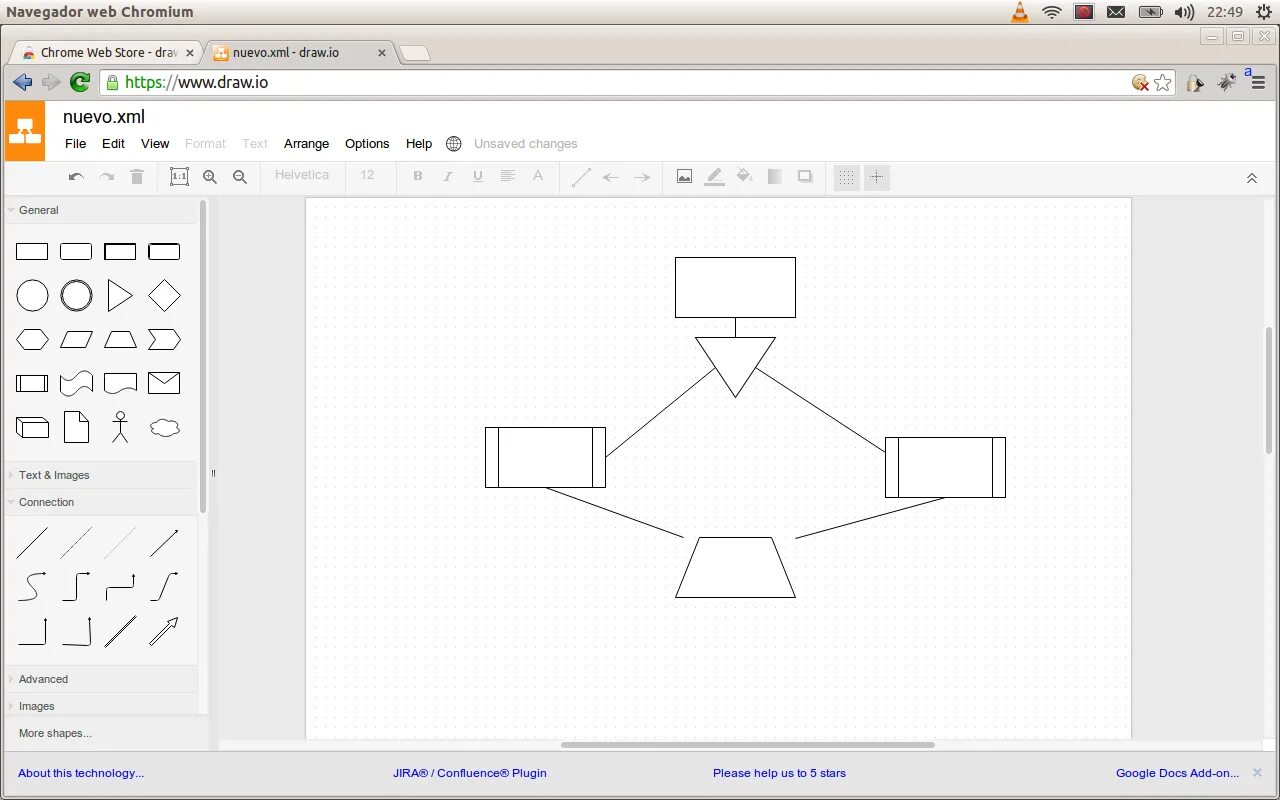This screenshot has width=1280, height=800.
Task: Choose the line end arrow icon
Action: coord(642,177)
